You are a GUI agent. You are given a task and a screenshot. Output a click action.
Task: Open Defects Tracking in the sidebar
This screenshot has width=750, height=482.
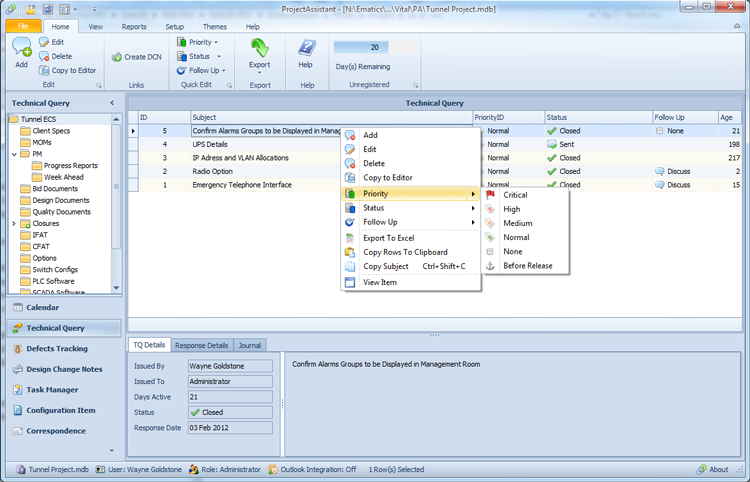point(64,349)
